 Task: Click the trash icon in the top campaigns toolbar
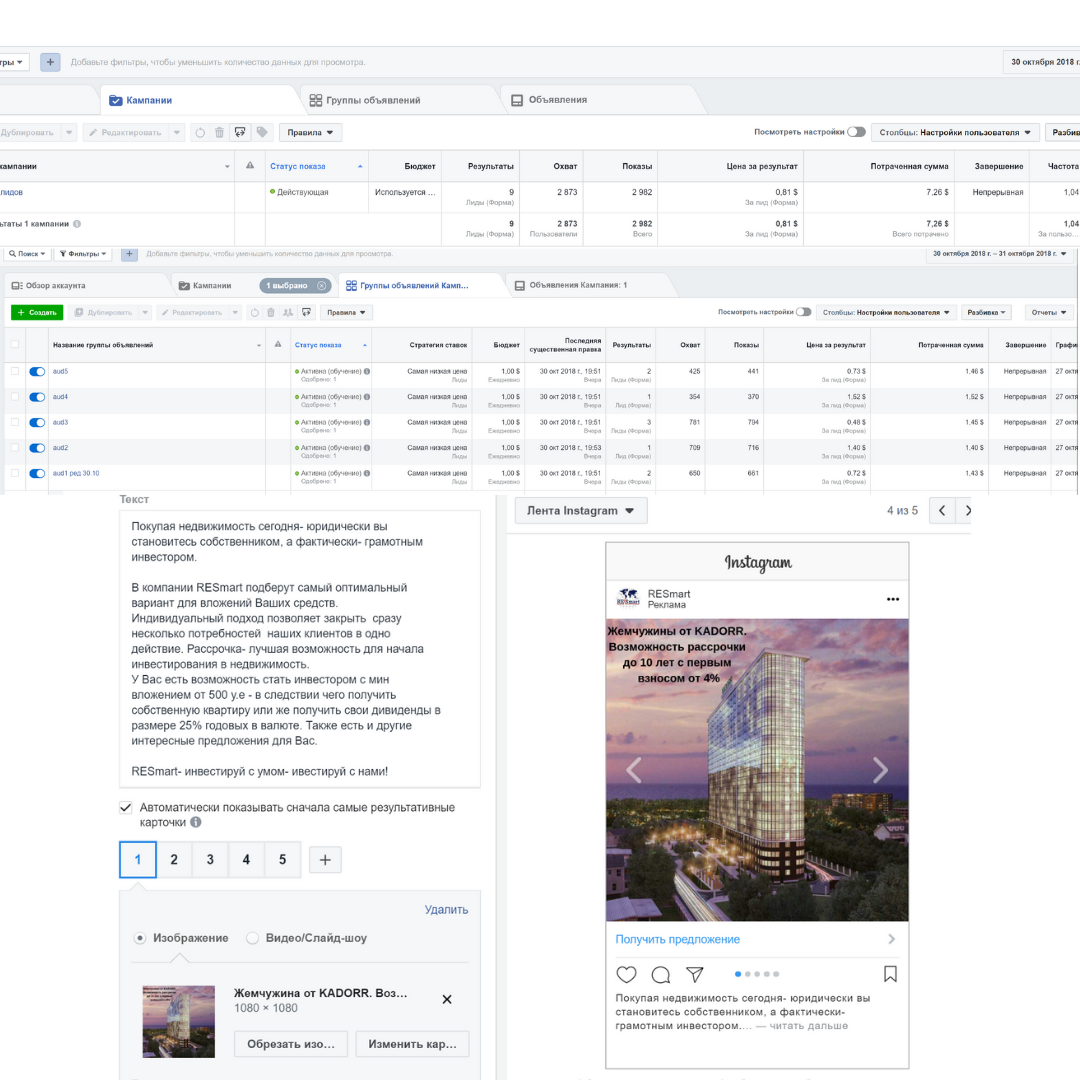219,132
